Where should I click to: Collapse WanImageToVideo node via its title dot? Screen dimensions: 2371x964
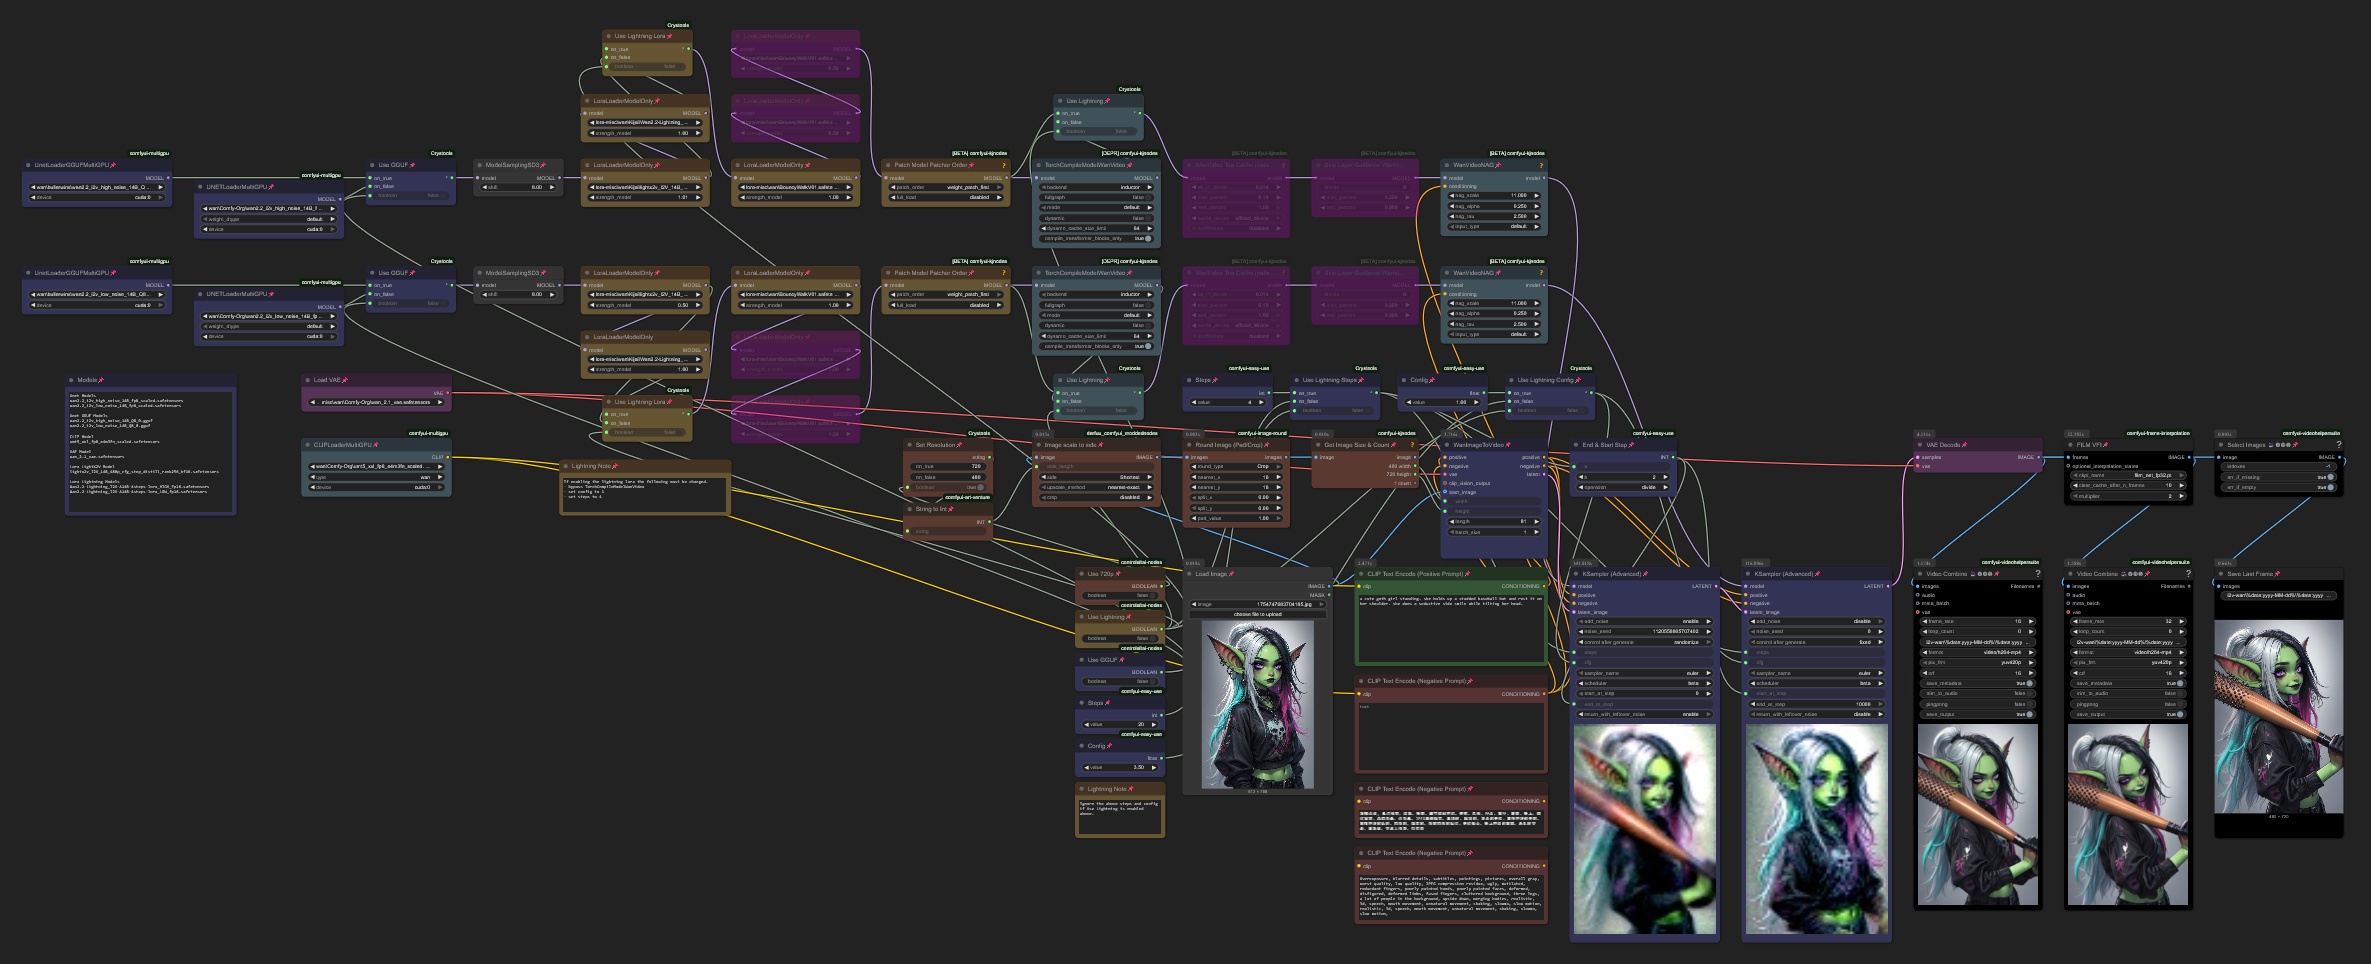[1445, 445]
